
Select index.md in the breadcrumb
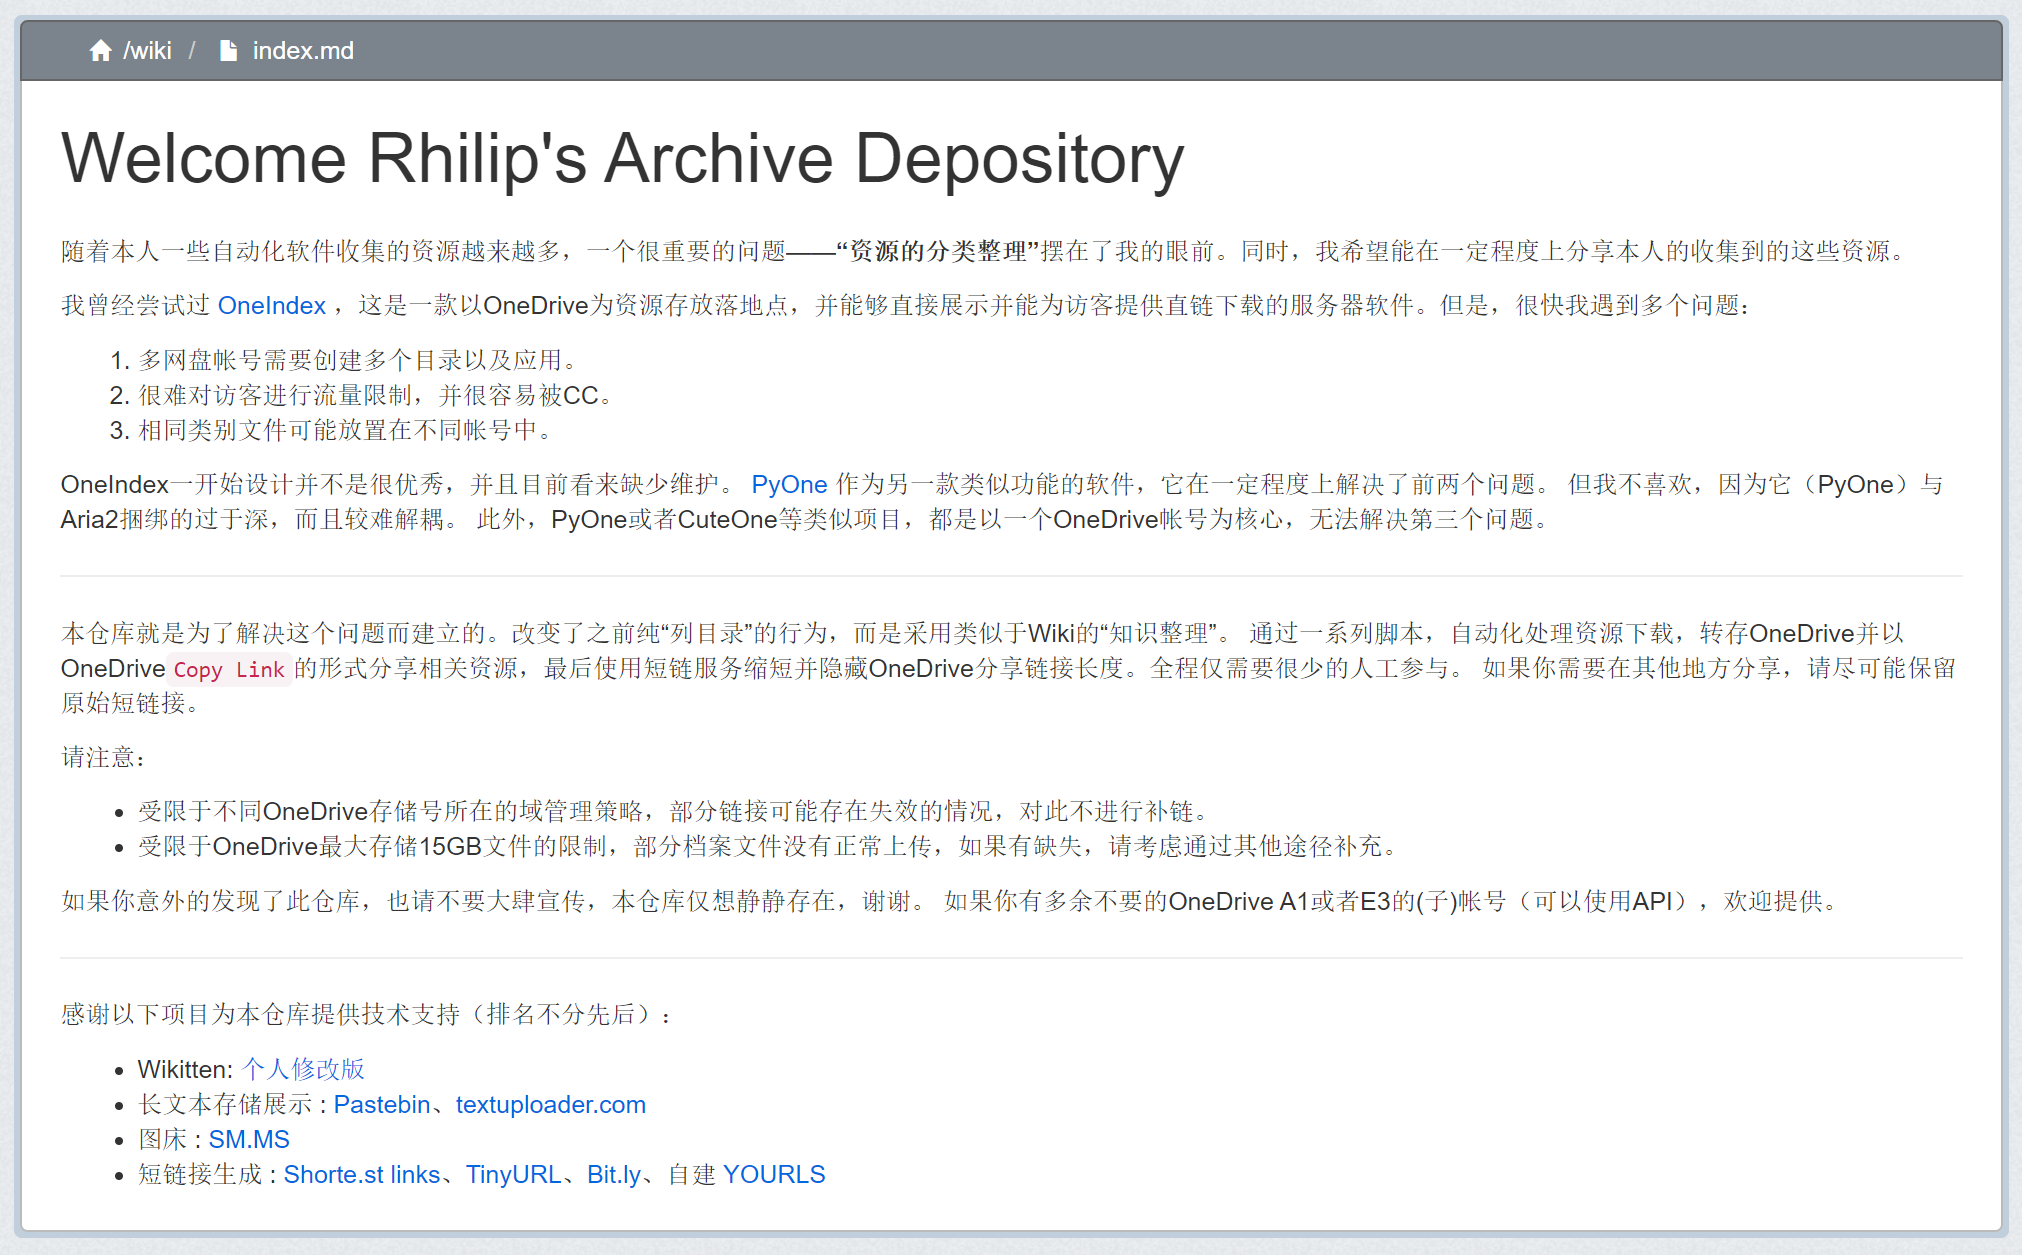(x=303, y=51)
